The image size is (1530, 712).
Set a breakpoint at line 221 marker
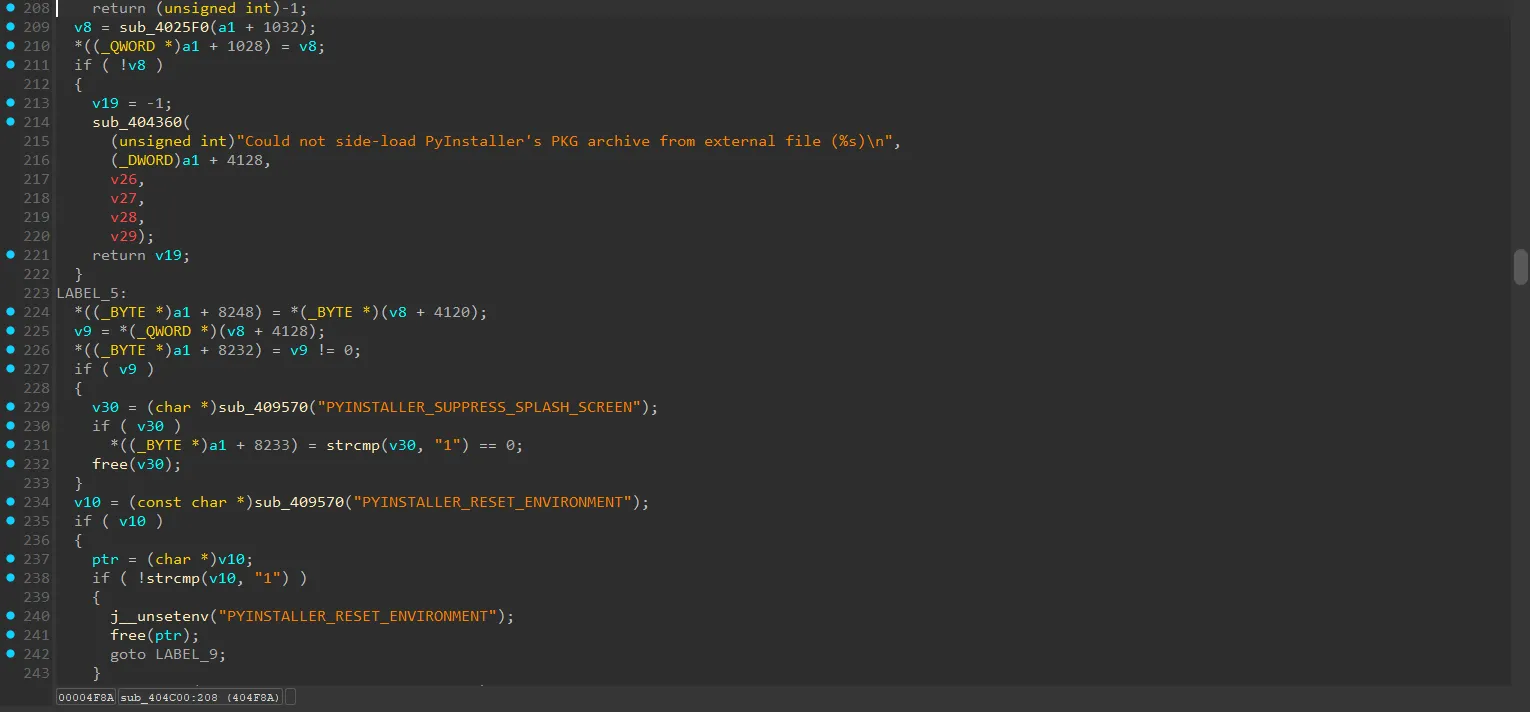[10, 255]
